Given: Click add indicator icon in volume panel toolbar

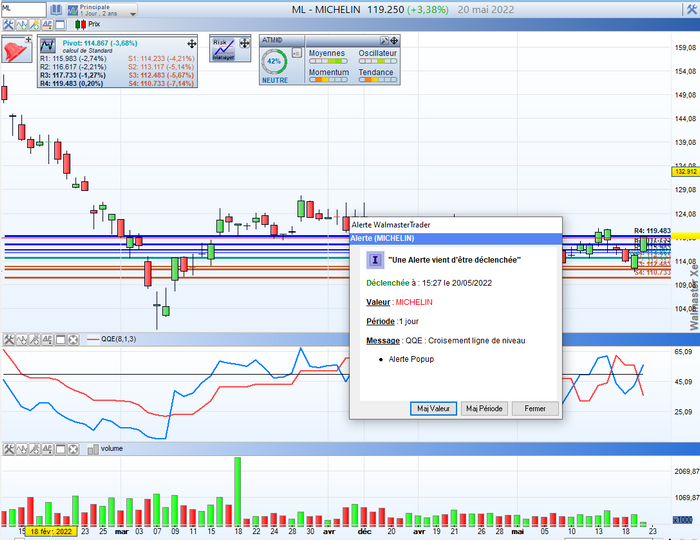Looking at the screenshot, I should click(21, 449).
